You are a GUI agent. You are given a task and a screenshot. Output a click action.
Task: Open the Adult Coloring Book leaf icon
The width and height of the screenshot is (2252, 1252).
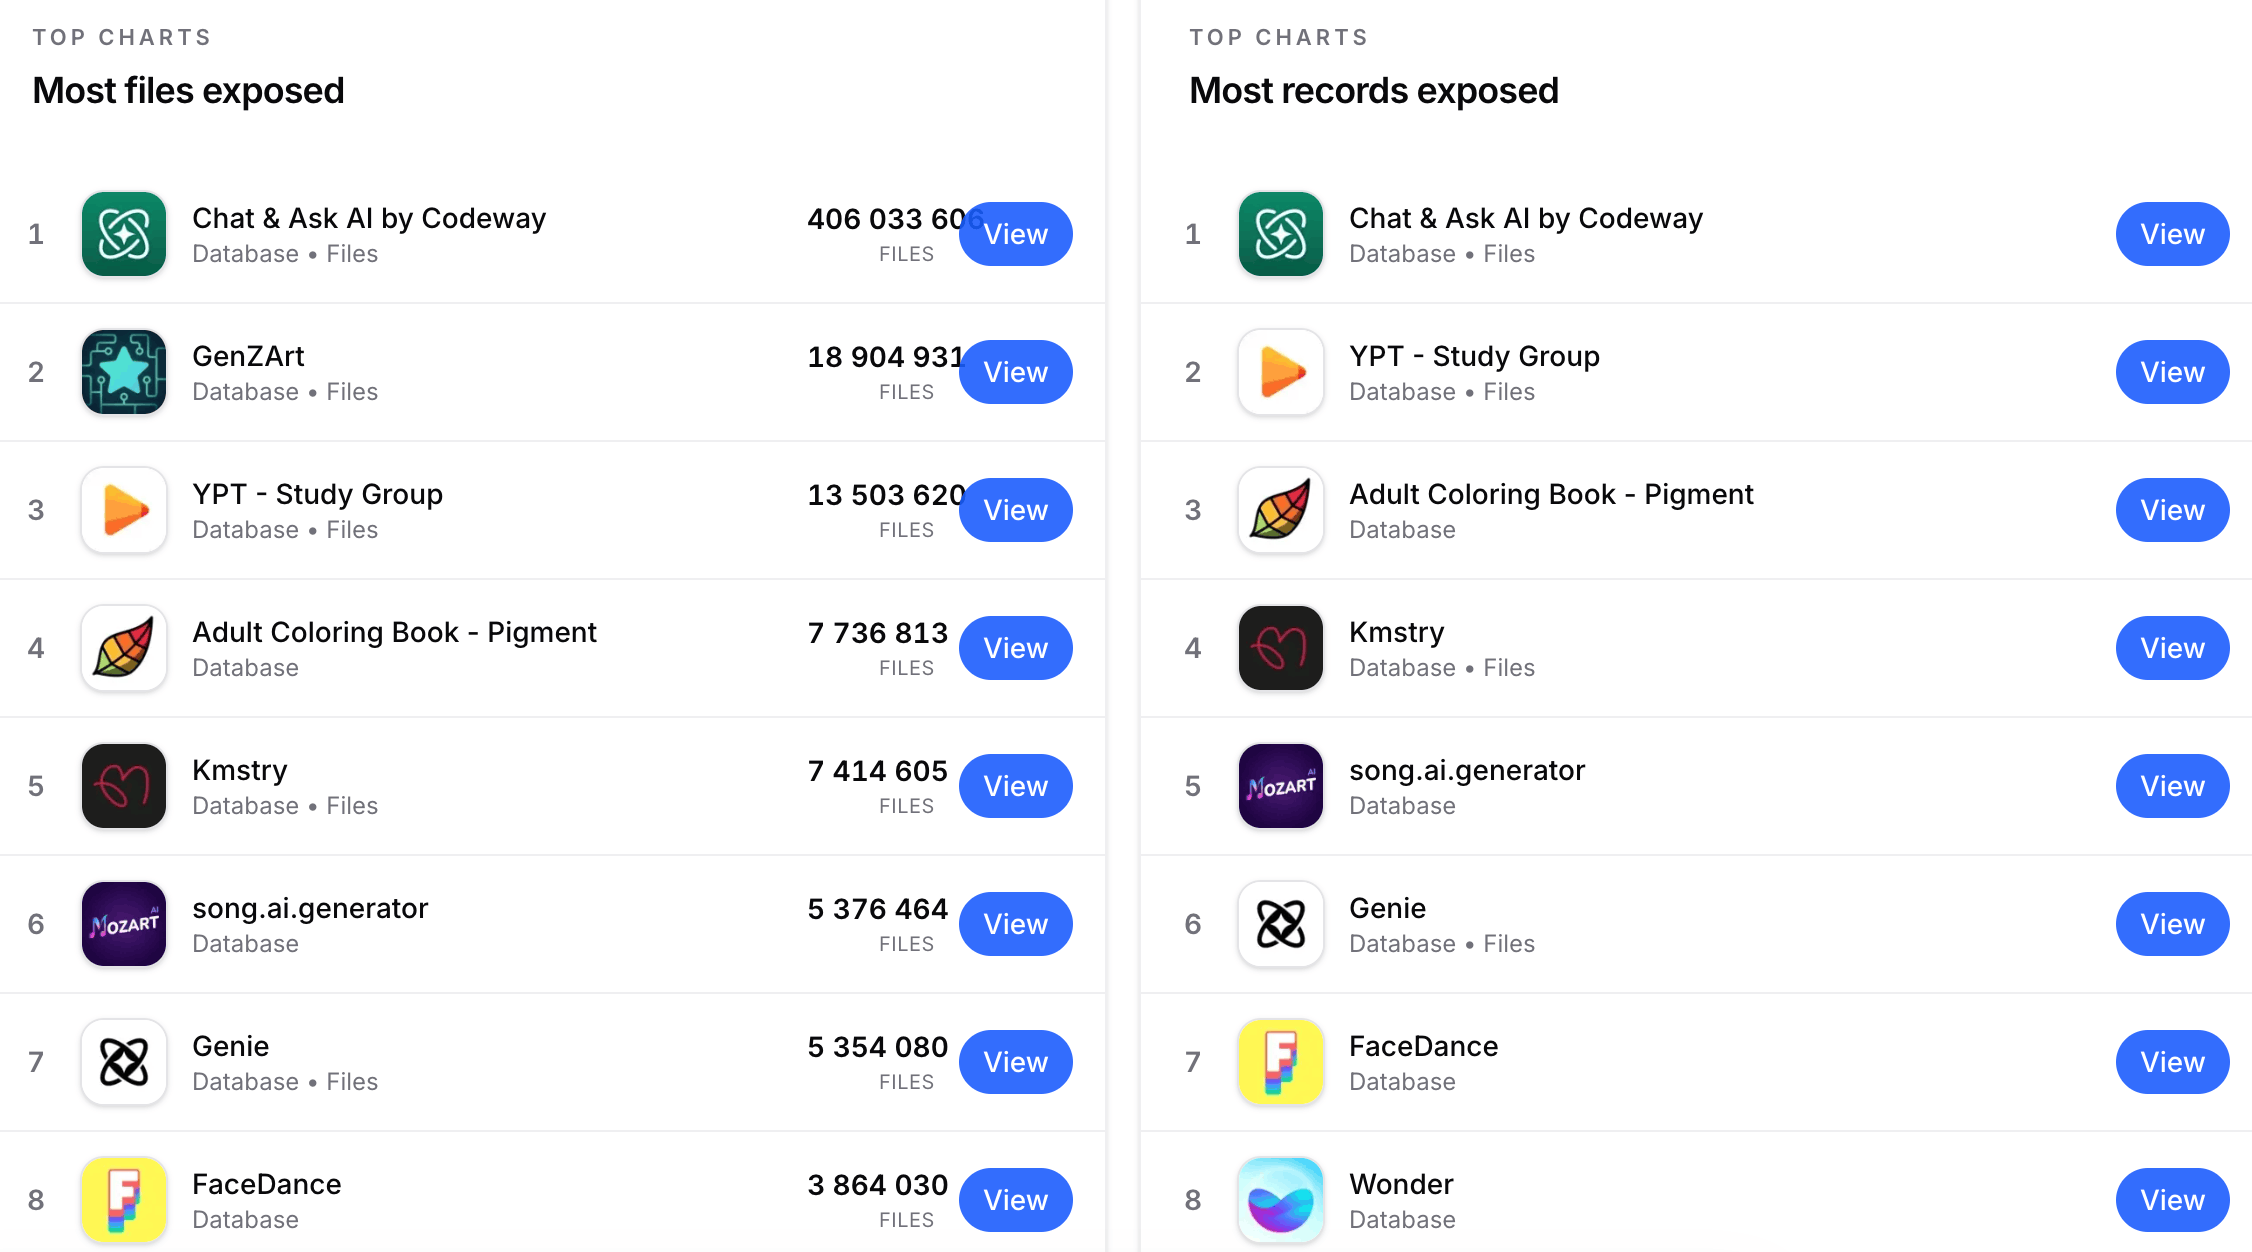(x=123, y=648)
